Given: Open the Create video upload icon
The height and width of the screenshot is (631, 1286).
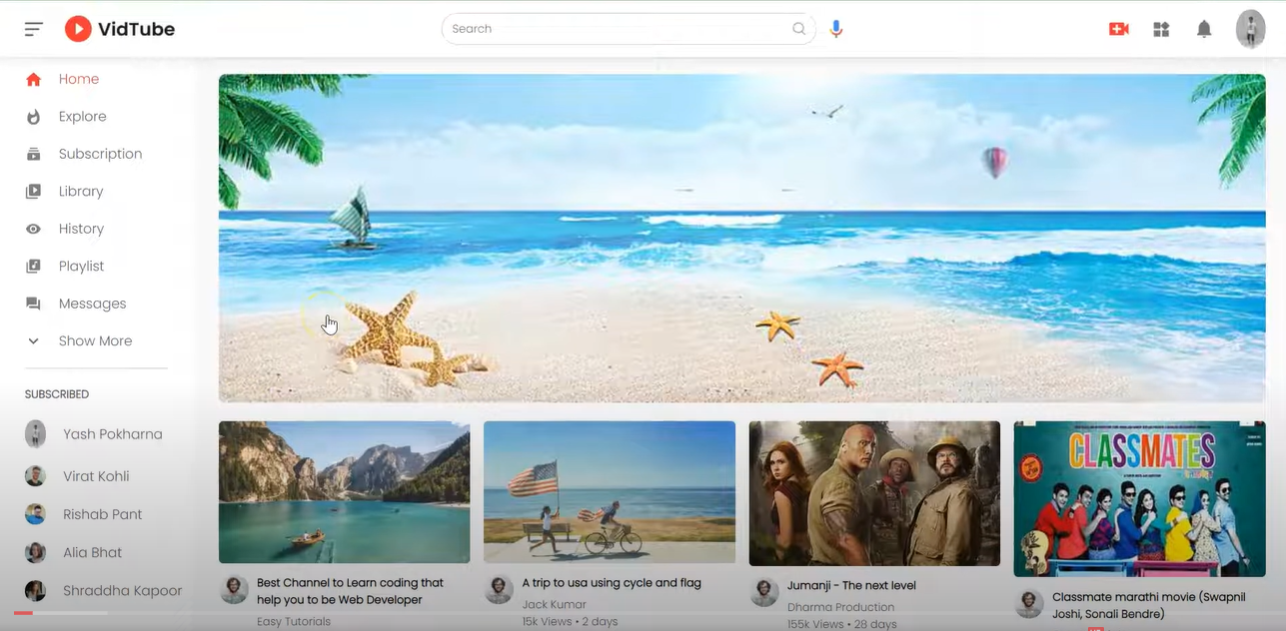Looking at the screenshot, I should [1119, 29].
